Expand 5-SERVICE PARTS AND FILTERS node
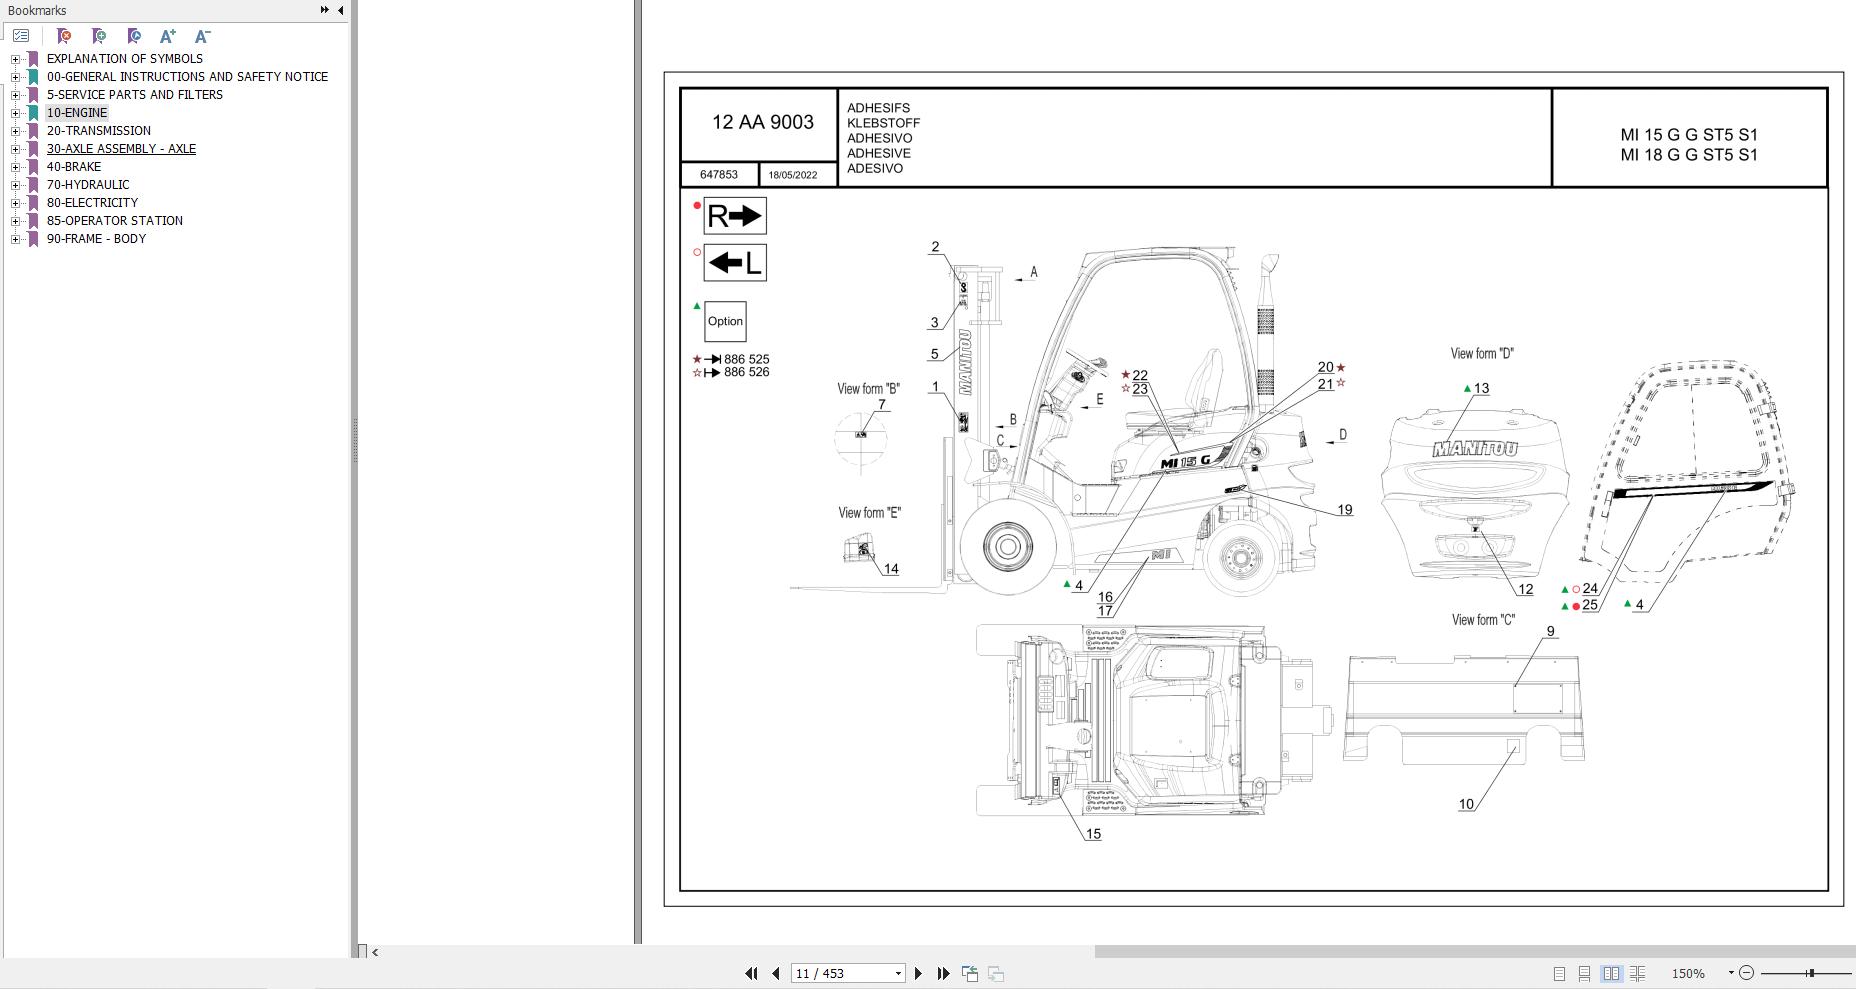 tap(15, 95)
